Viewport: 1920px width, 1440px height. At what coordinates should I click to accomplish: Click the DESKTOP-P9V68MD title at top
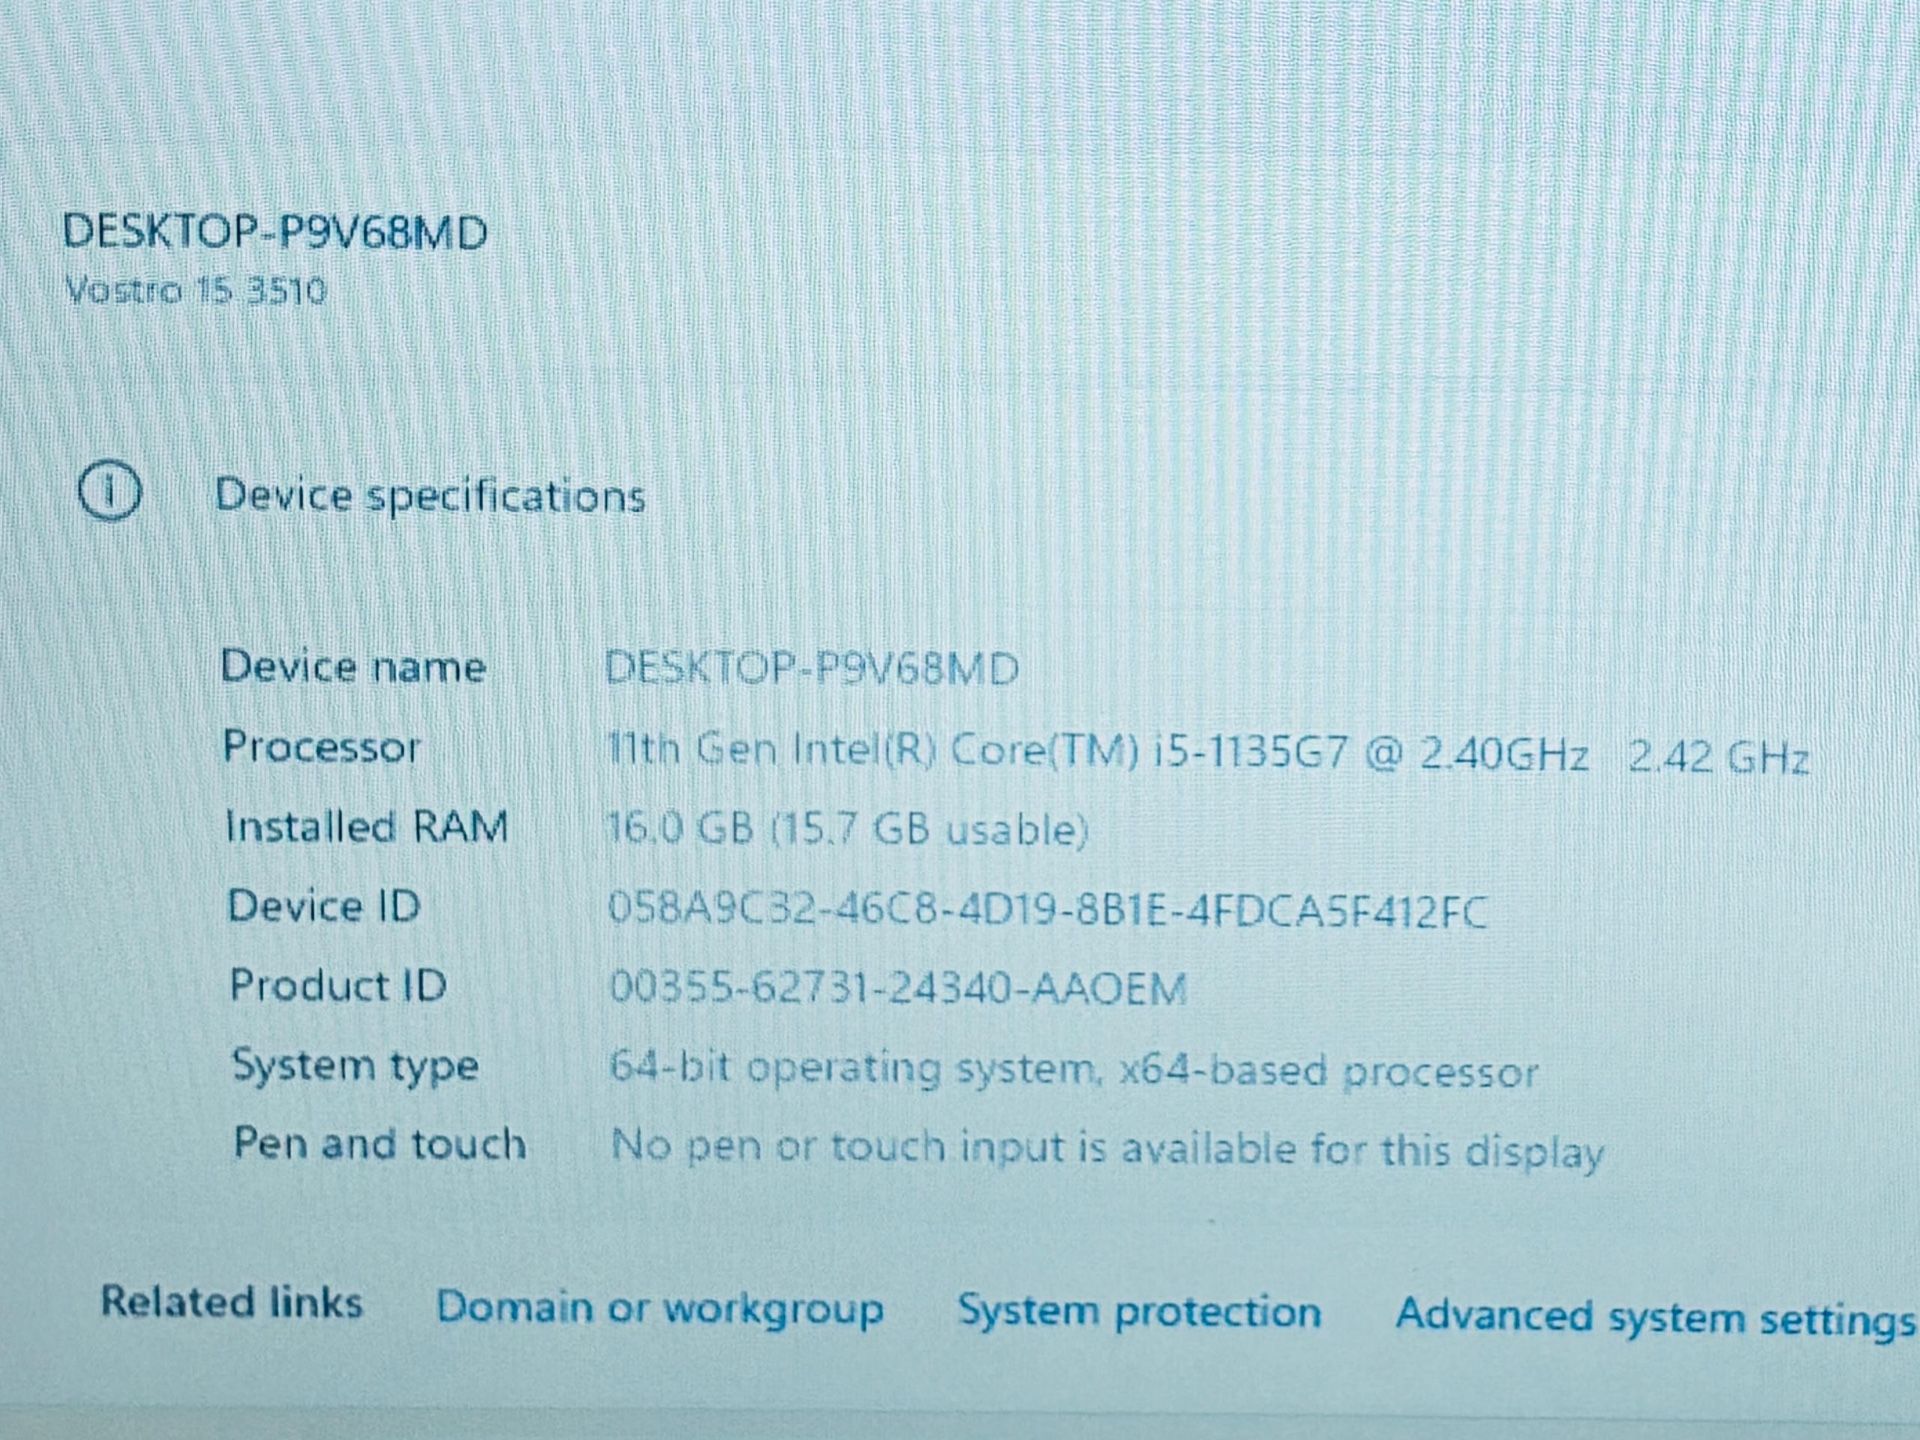[x=274, y=232]
